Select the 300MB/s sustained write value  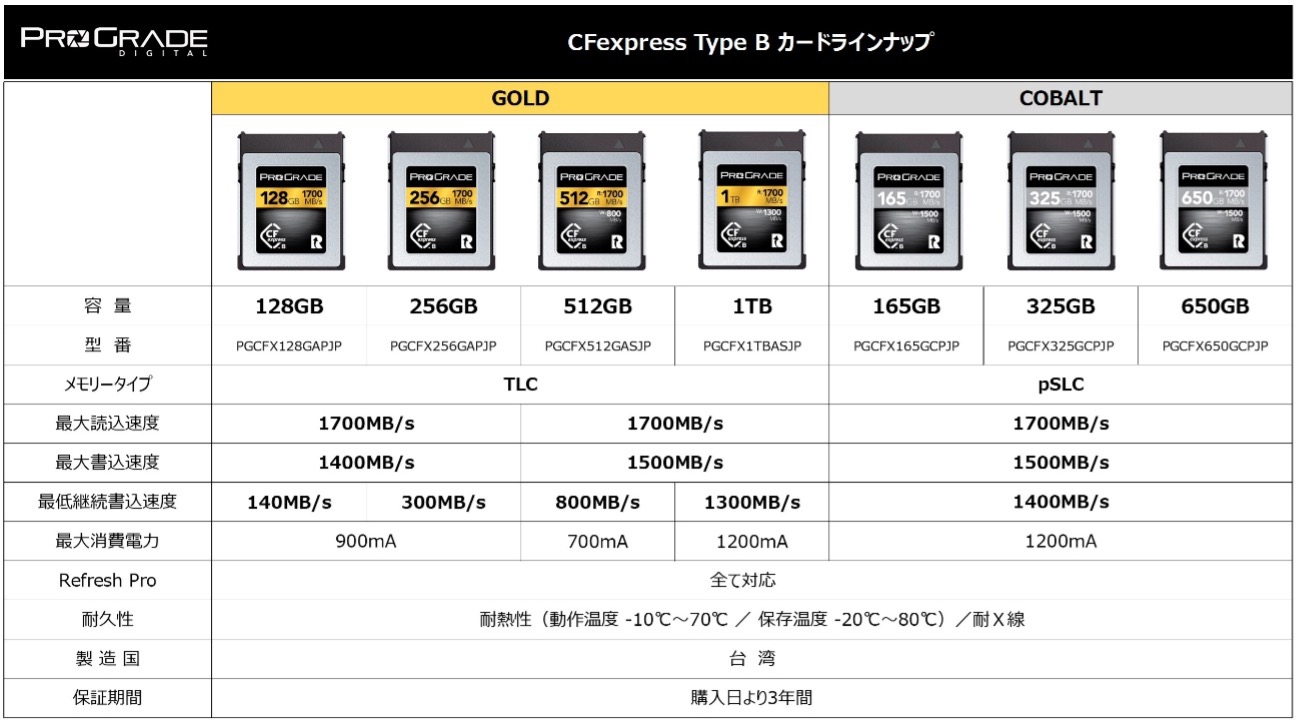click(444, 502)
